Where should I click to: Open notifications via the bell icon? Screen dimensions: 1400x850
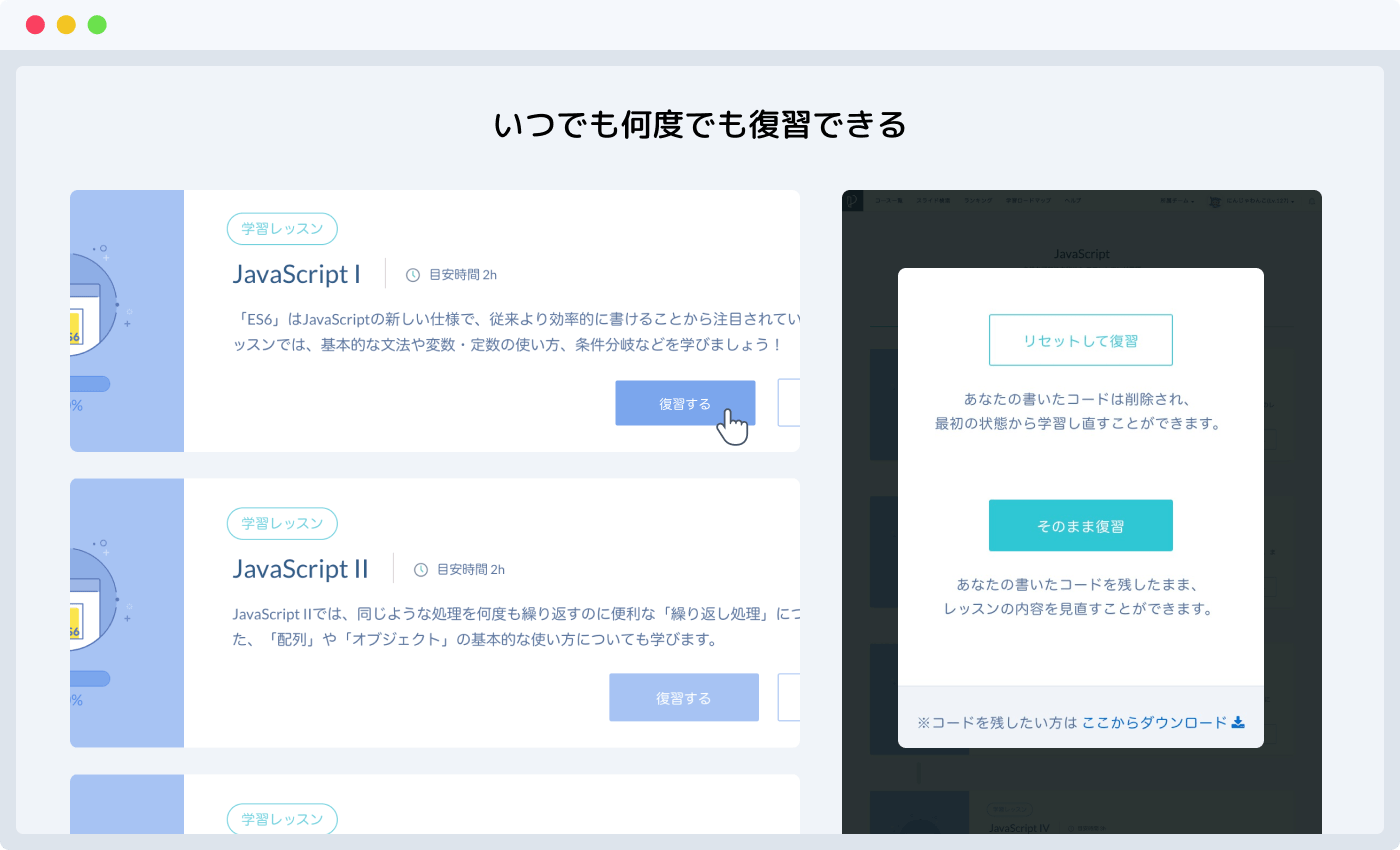coord(1311,200)
